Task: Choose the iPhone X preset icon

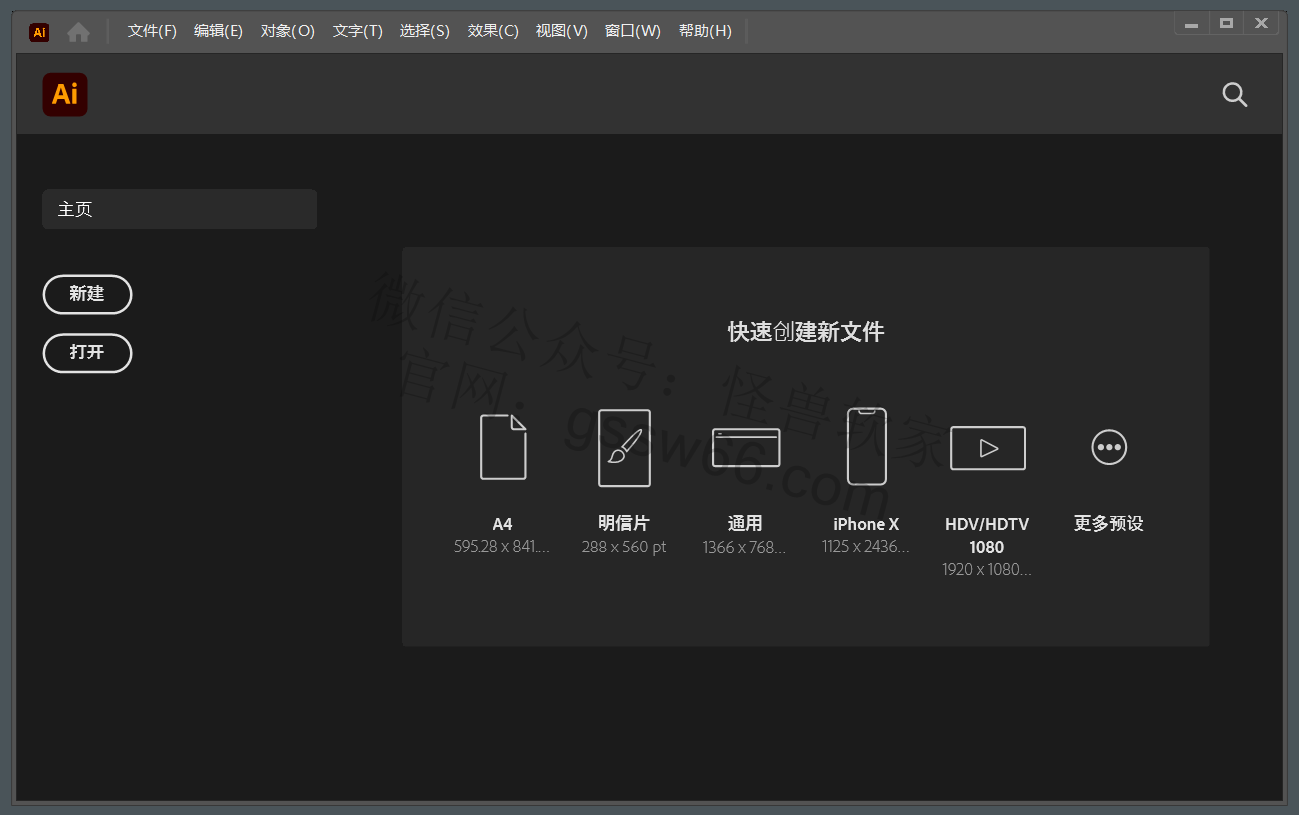Action: (867, 446)
